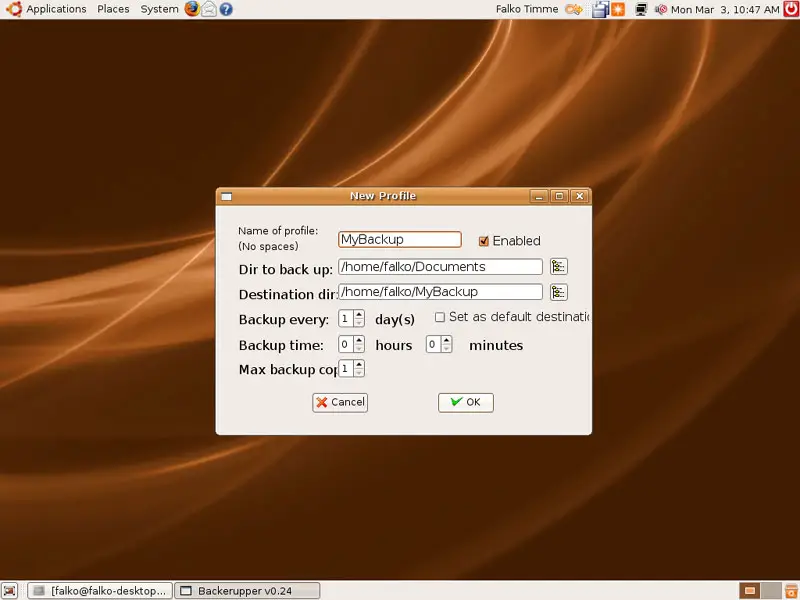Click the Max backup copies number field
Image resolution: width=800 pixels, height=600 pixels.
[x=346, y=368]
